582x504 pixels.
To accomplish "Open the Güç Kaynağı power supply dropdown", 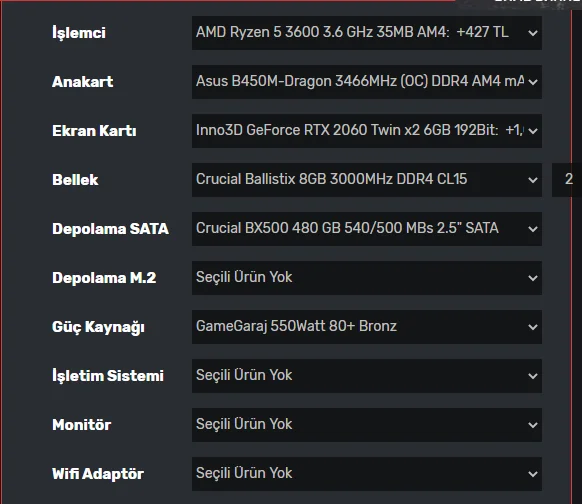I will (x=367, y=327).
